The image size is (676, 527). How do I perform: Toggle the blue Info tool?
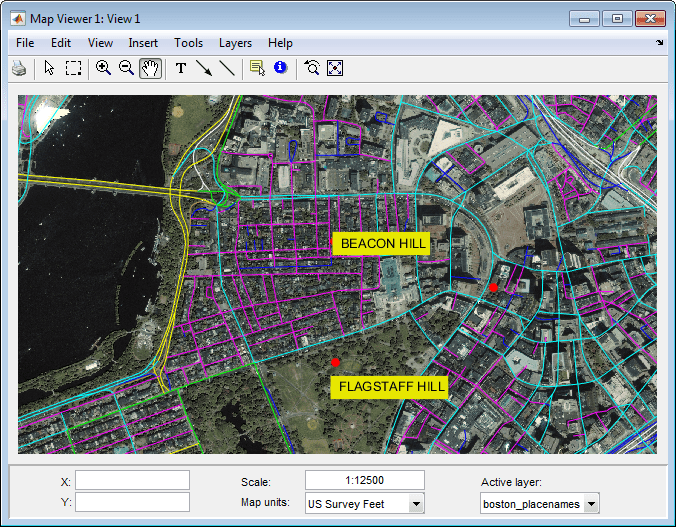click(280, 68)
